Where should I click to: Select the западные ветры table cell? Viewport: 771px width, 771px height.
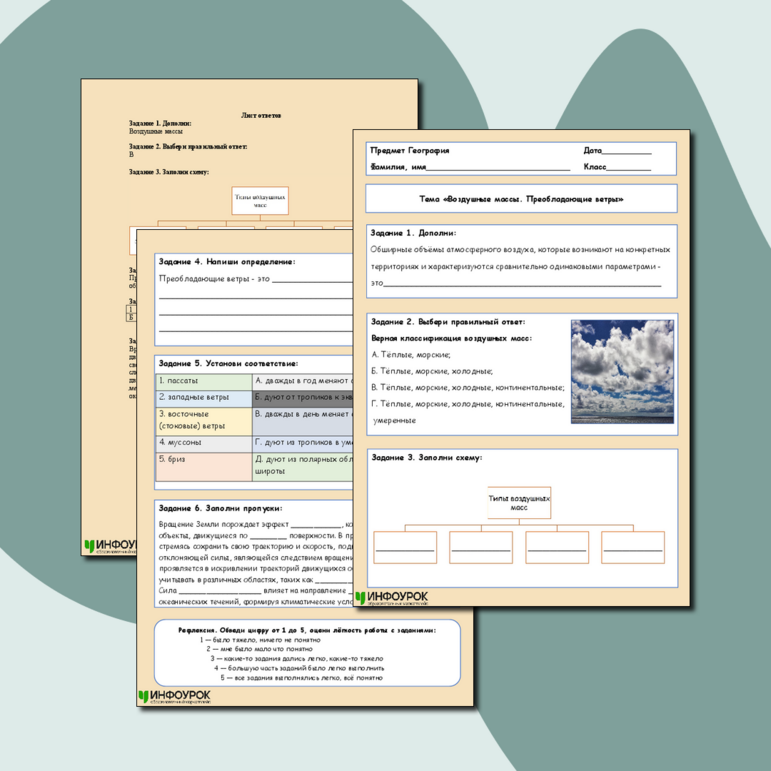point(203,397)
